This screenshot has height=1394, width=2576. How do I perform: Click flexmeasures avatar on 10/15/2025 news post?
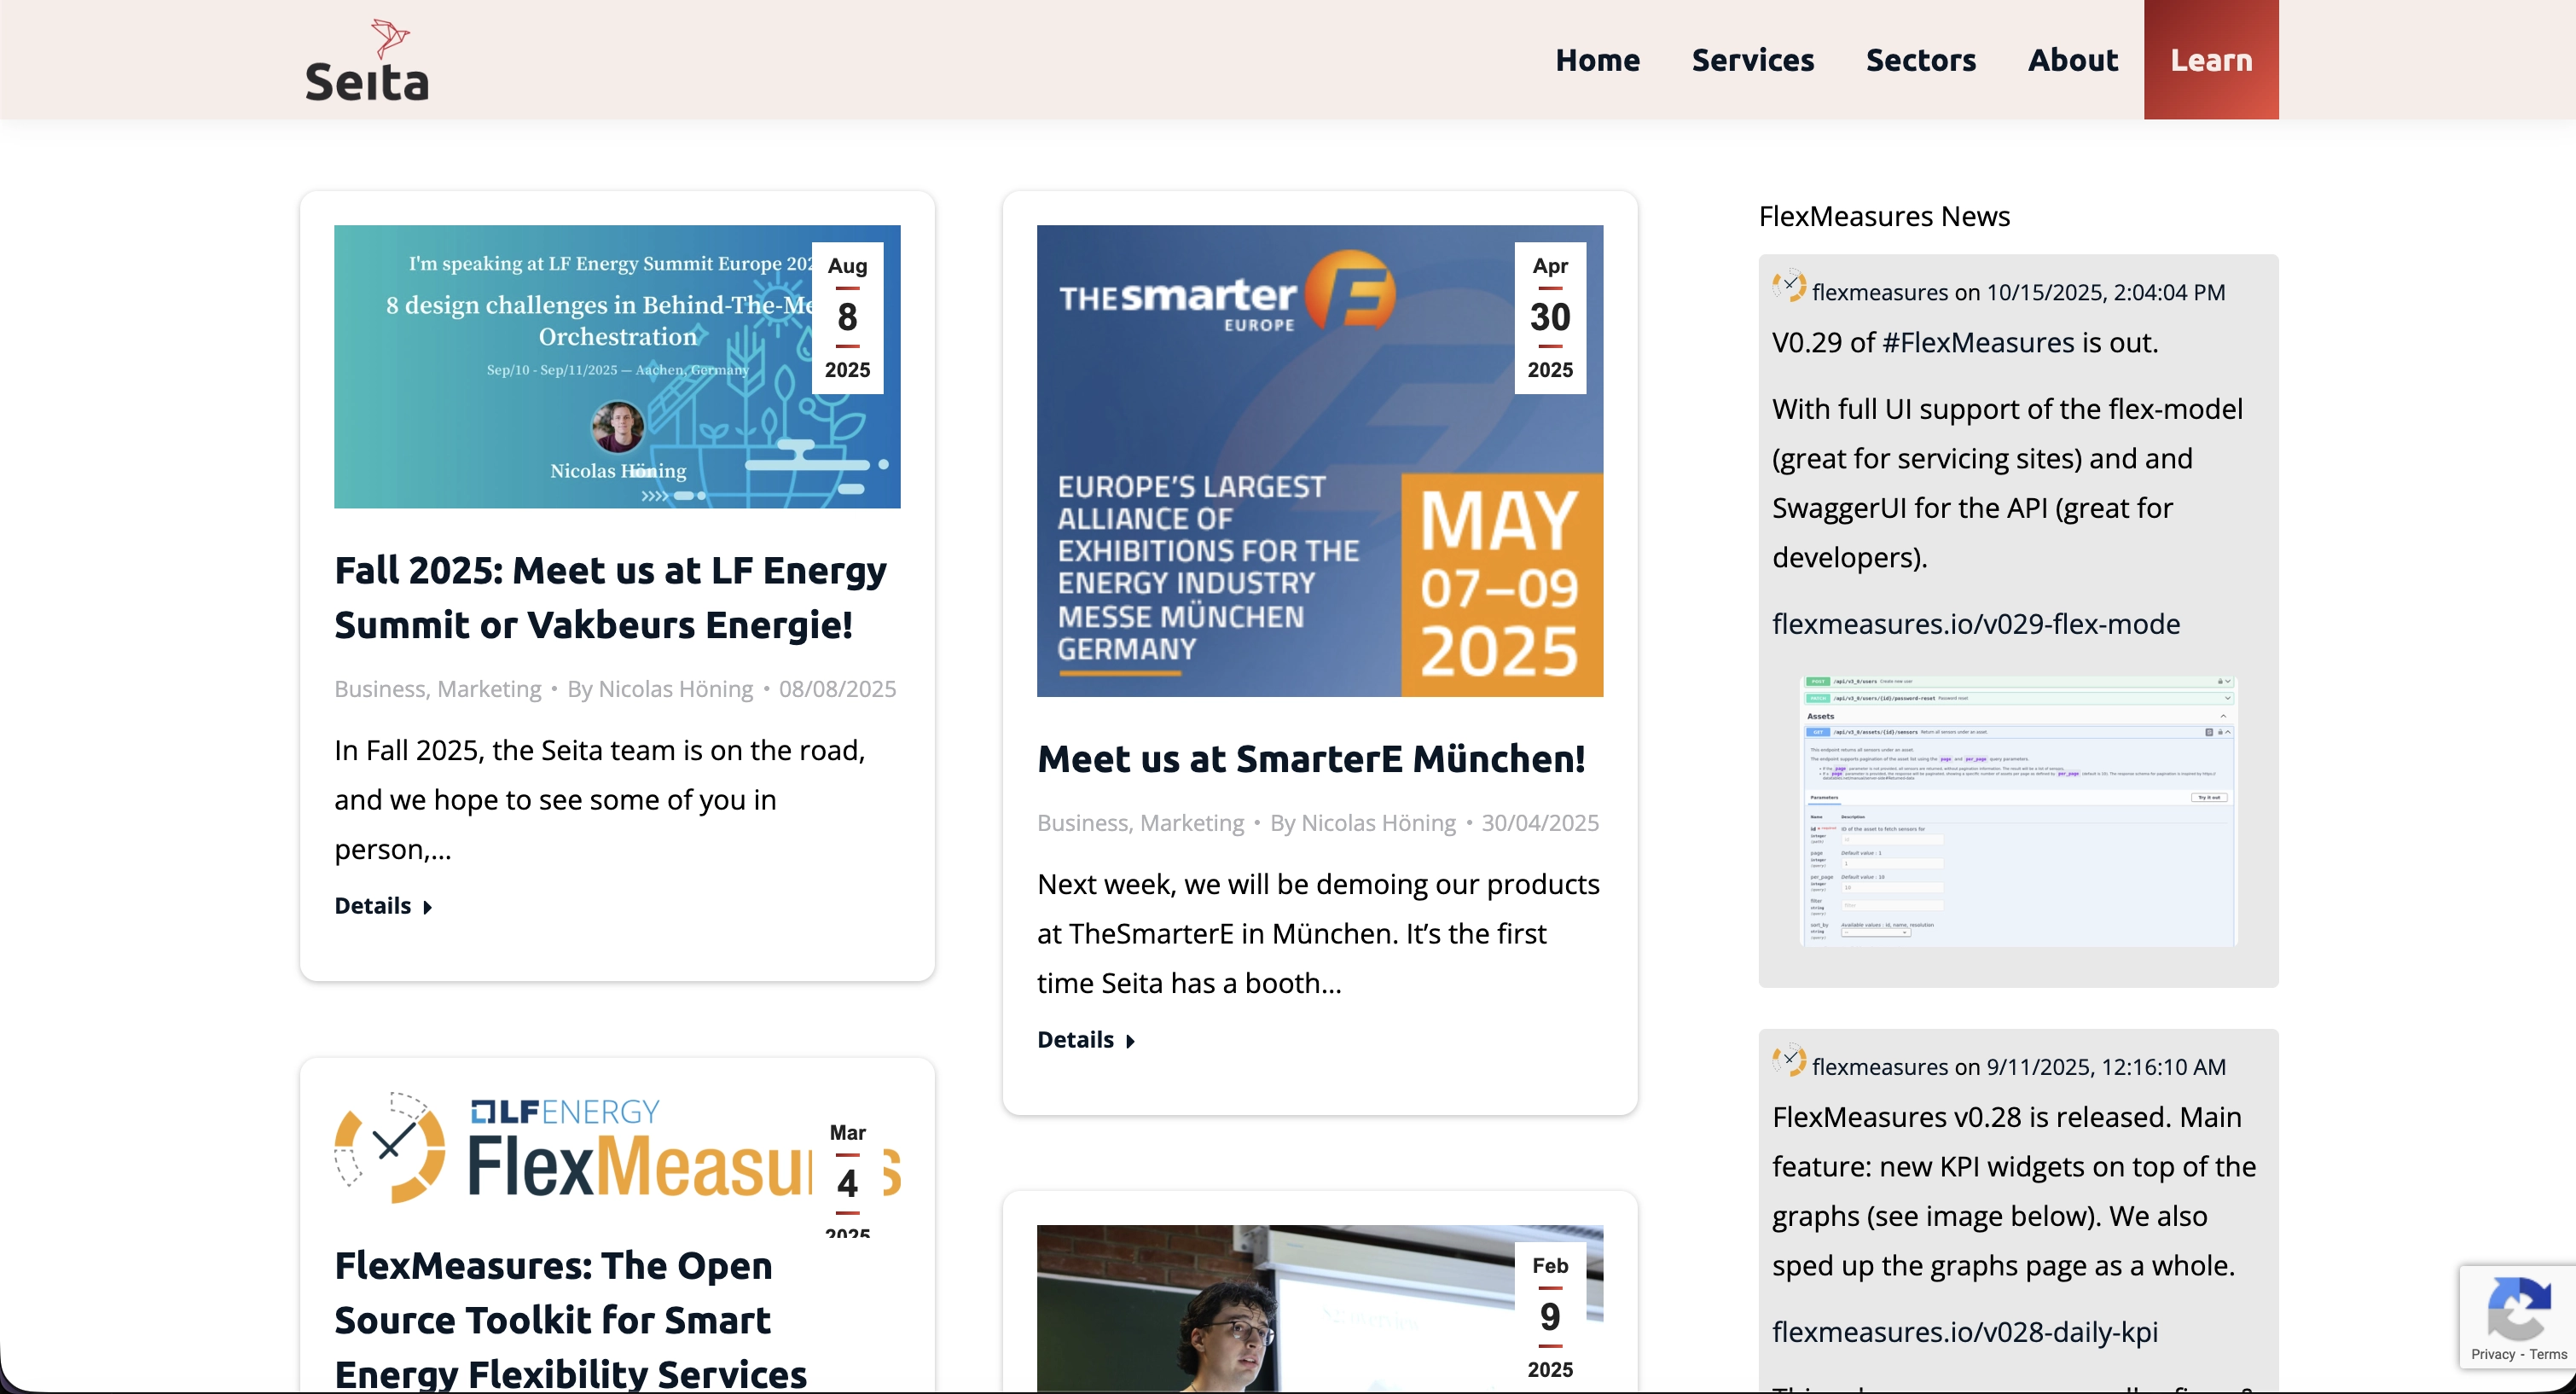click(1789, 286)
